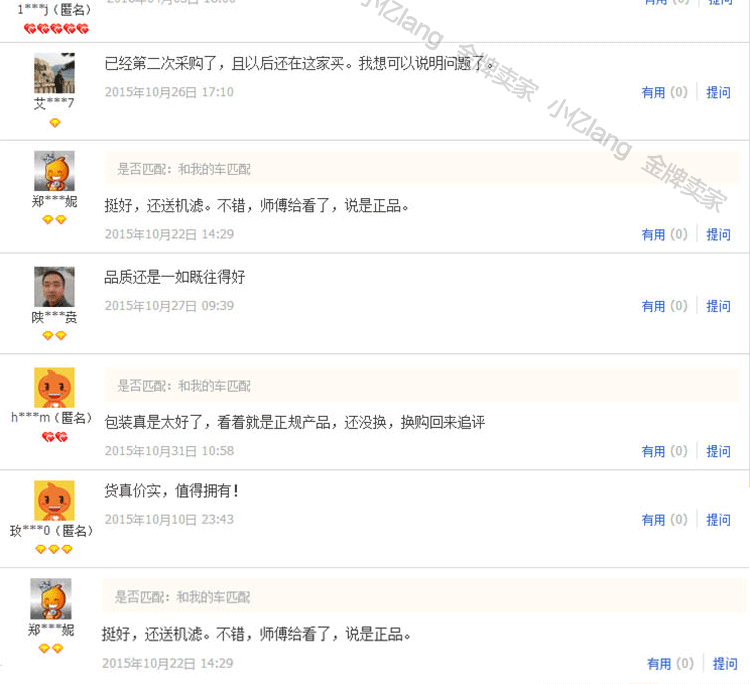This screenshot has width=750, height=684.
Task: Click the two yellow diamonds under 陕***贲
Action: [x=55, y=335]
